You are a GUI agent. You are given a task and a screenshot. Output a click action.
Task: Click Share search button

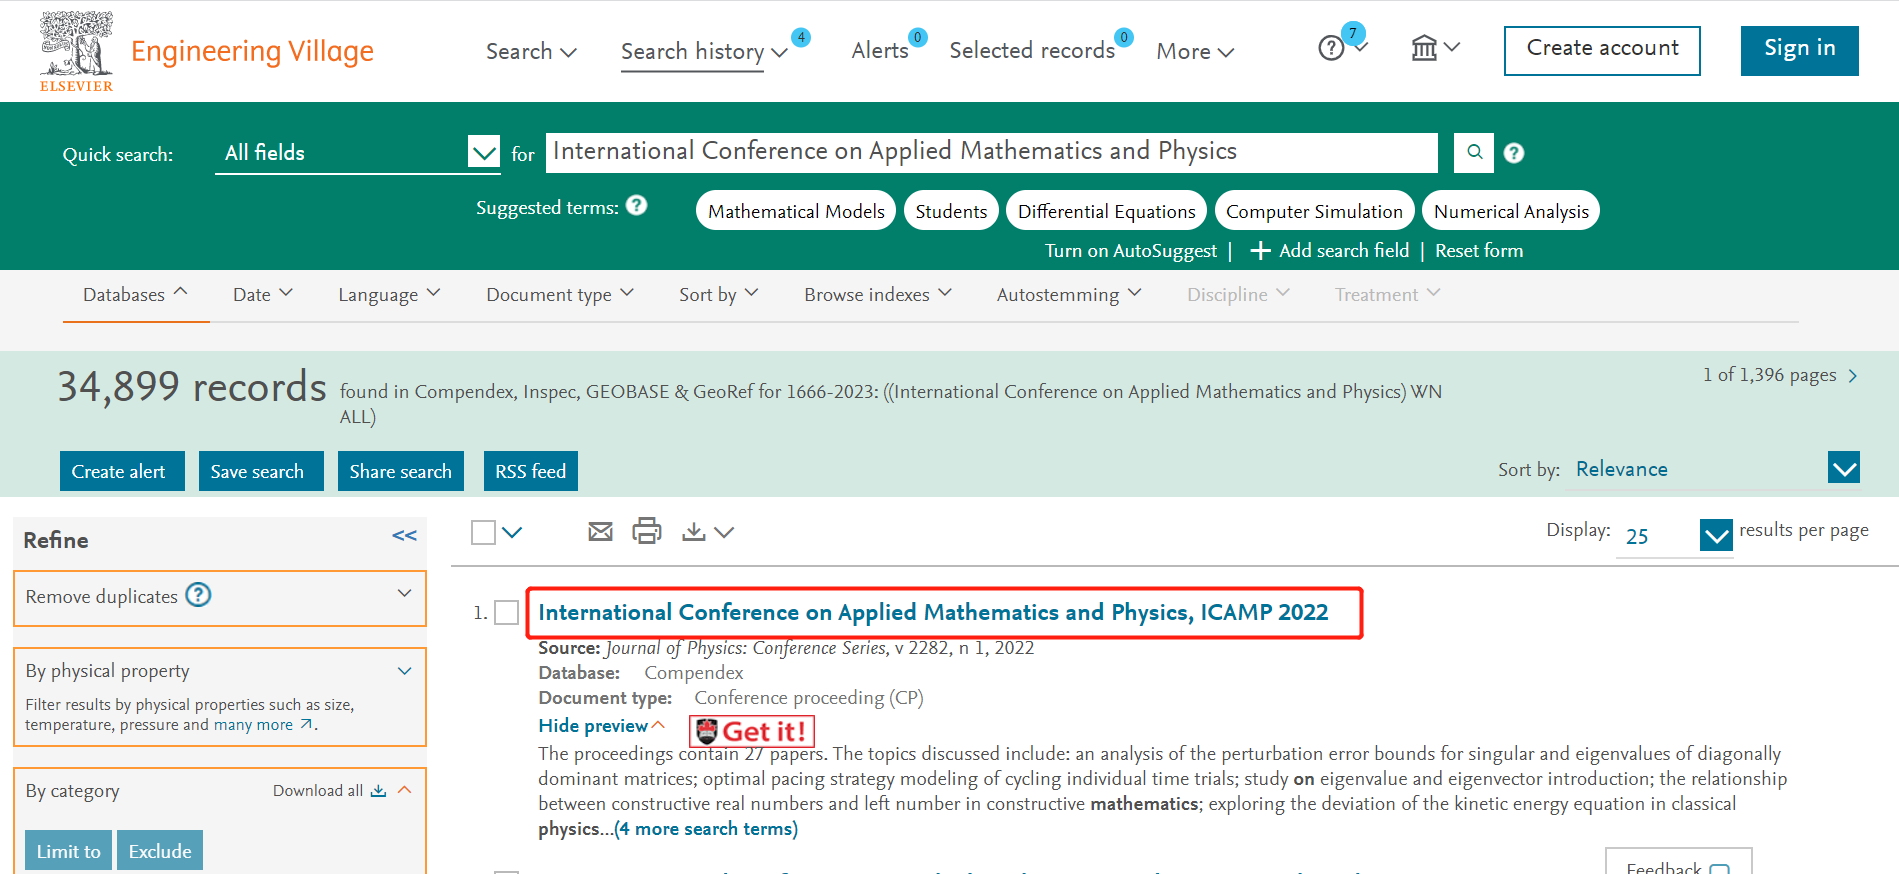pyautogui.click(x=401, y=471)
